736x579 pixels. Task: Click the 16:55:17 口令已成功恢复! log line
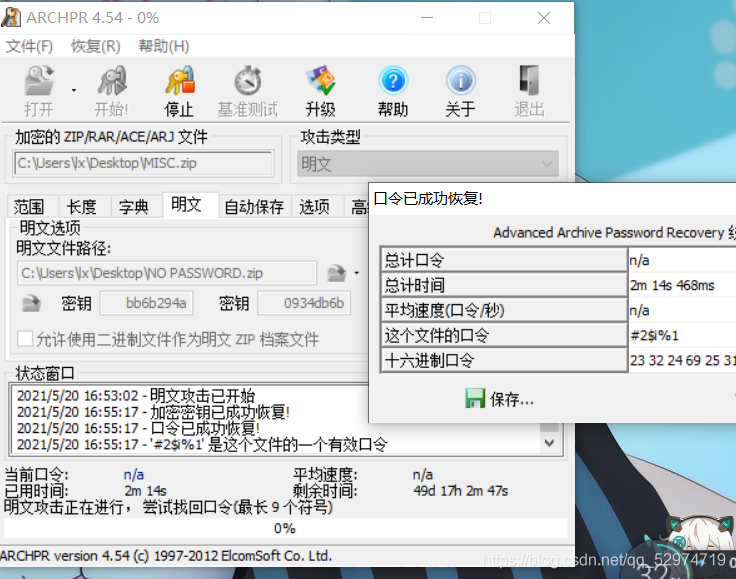point(138,428)
